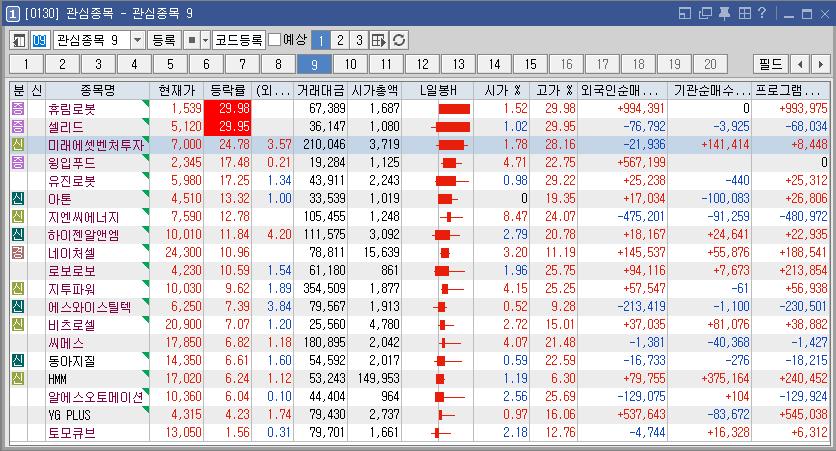
Task: Select the active watchlist tab 9
Action: [314, 65]
